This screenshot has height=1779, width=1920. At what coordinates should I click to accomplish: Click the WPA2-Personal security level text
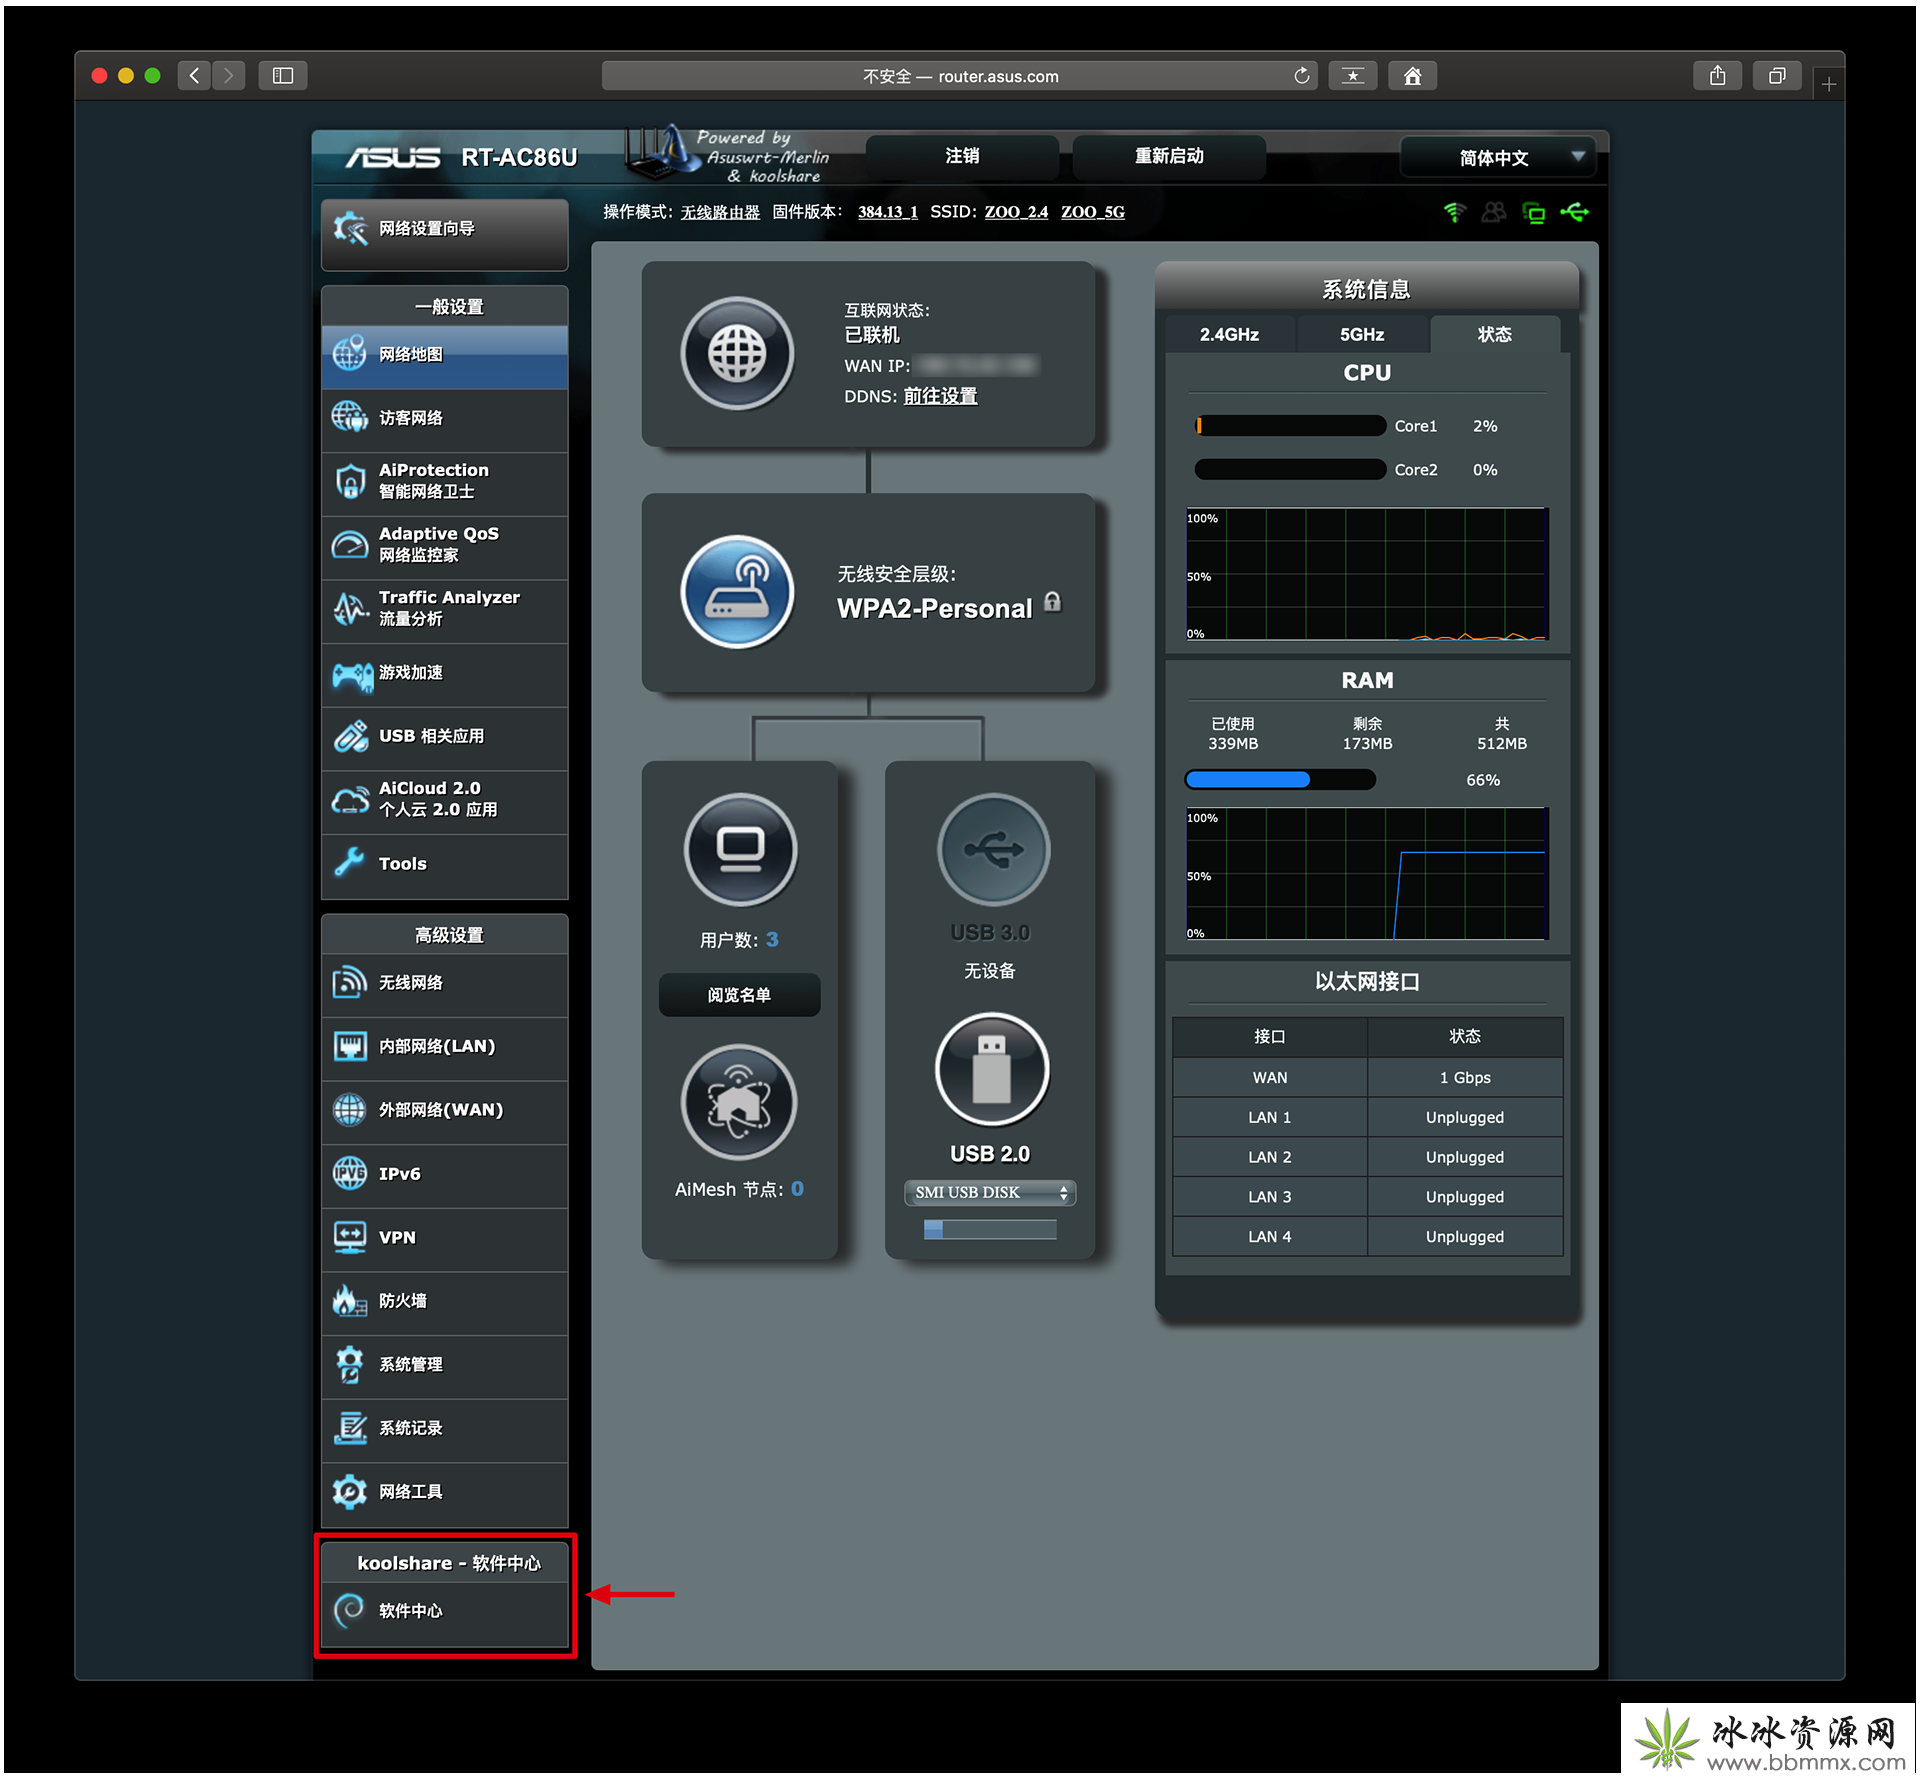(x=934, y=608)
